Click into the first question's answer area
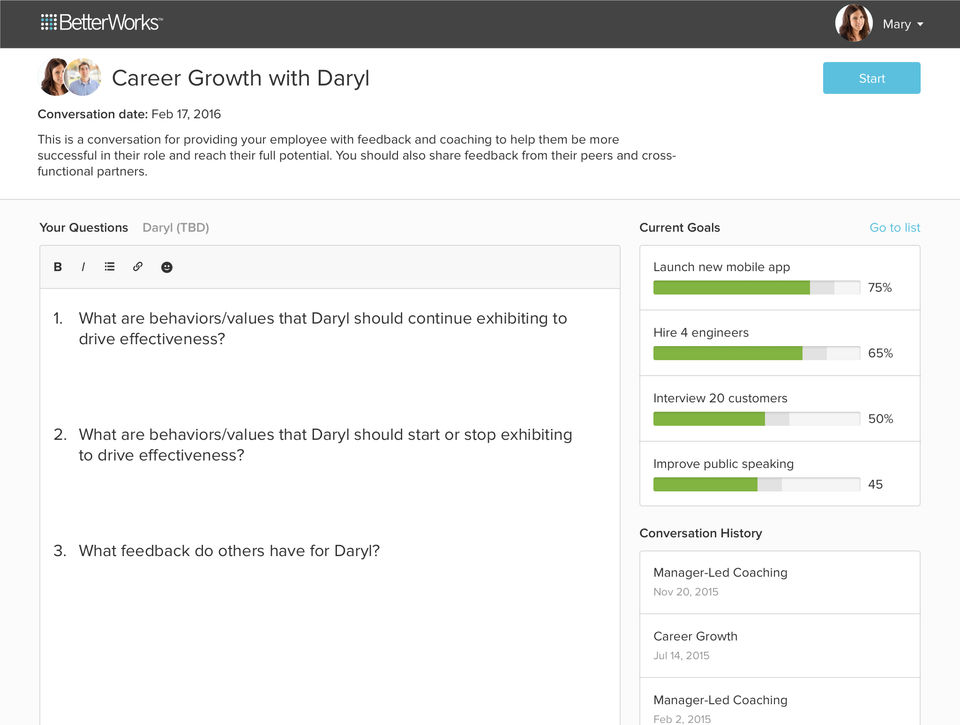The image size is (960, 725). (x=330, y=380)
